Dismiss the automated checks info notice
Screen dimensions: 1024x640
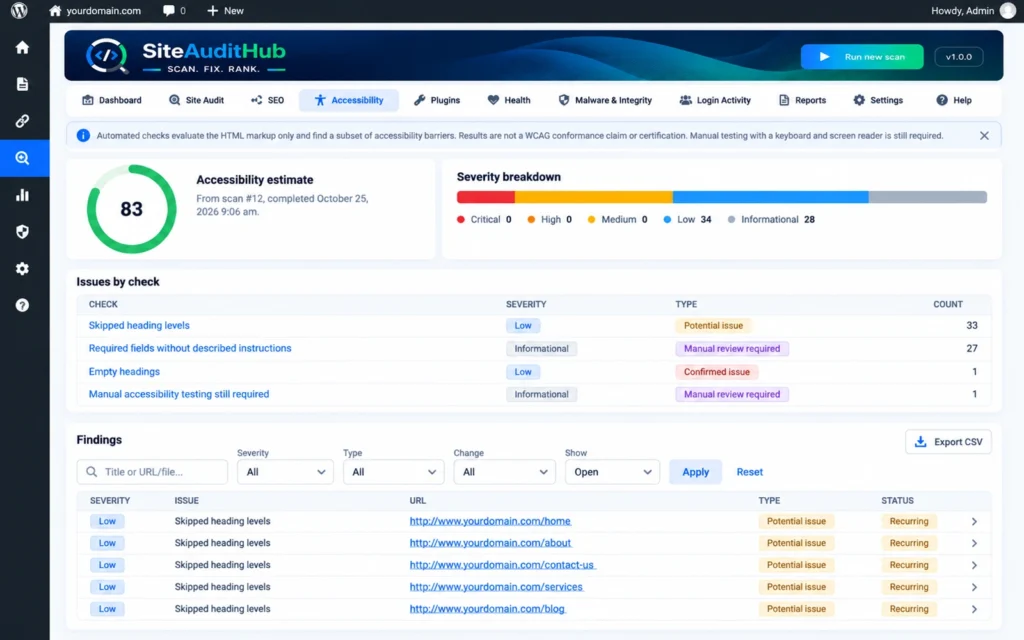984,136
